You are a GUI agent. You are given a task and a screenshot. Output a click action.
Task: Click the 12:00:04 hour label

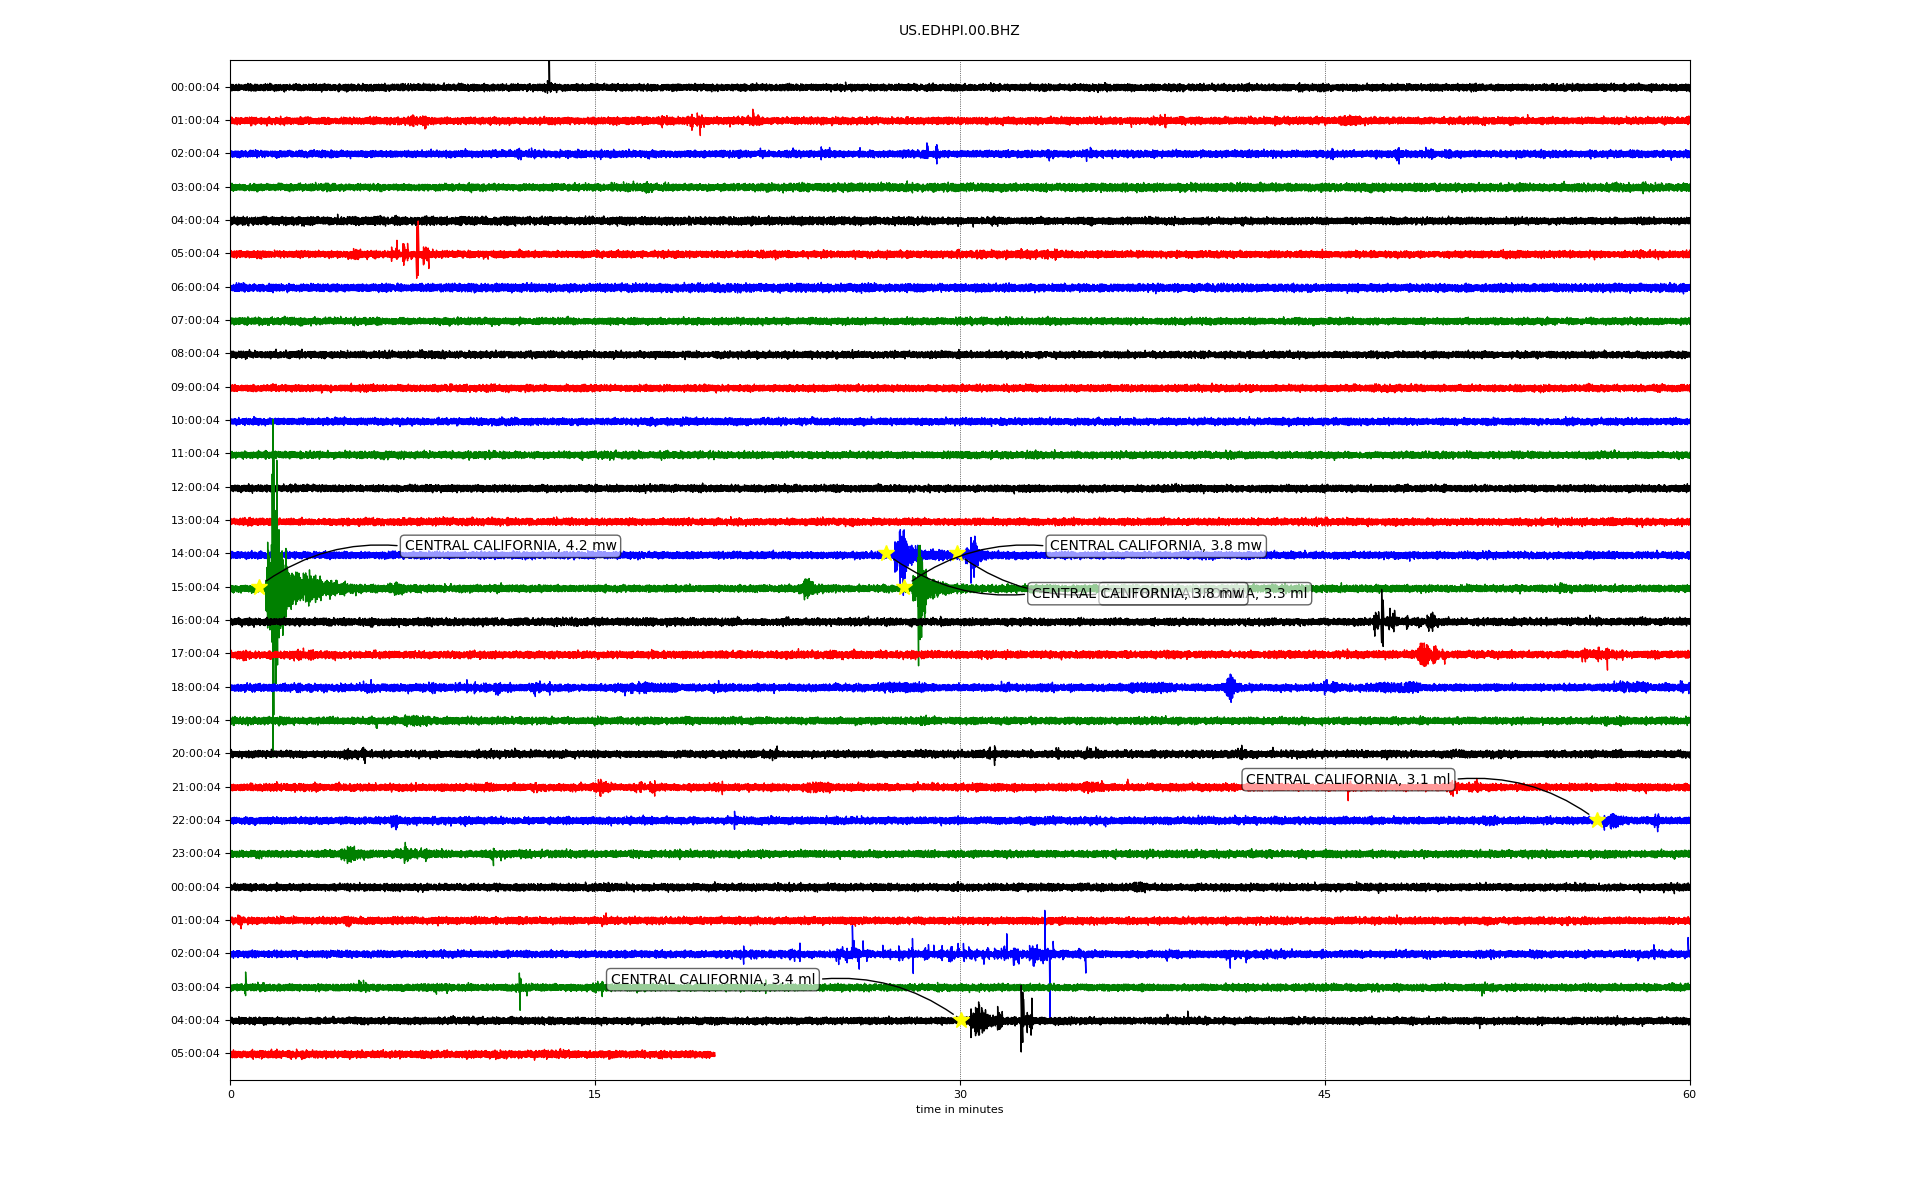point(195,488)
